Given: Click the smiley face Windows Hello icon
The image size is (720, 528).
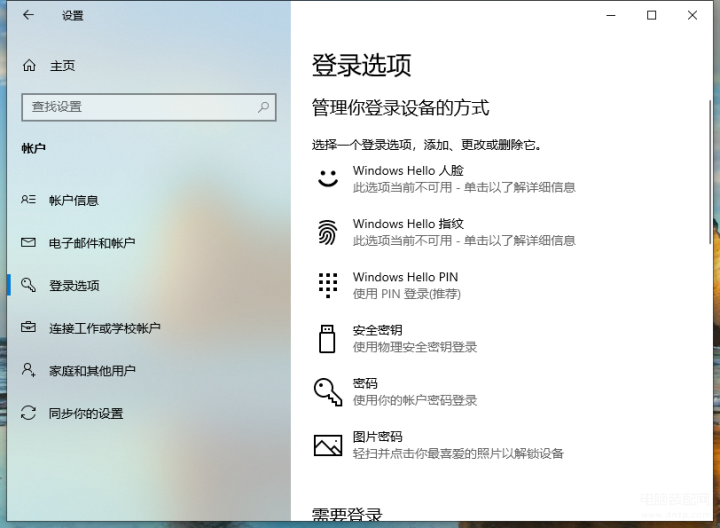Looking at the screenshot, I should click(328, 178).
